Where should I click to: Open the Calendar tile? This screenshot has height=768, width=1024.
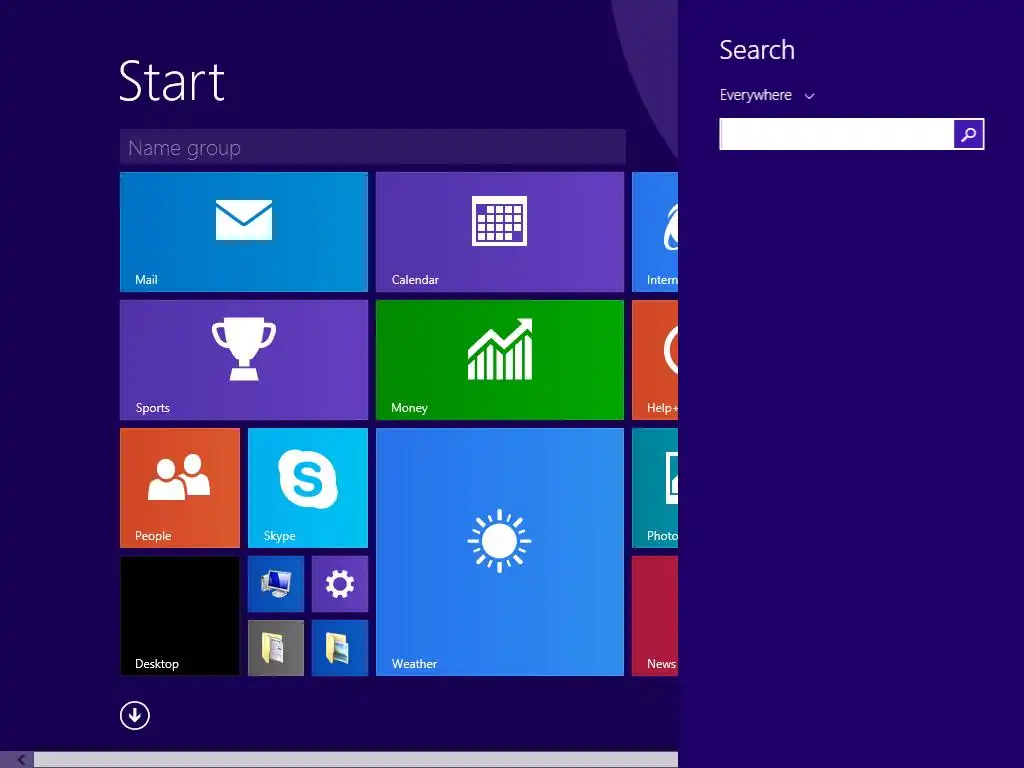click(x=500, y=232)
